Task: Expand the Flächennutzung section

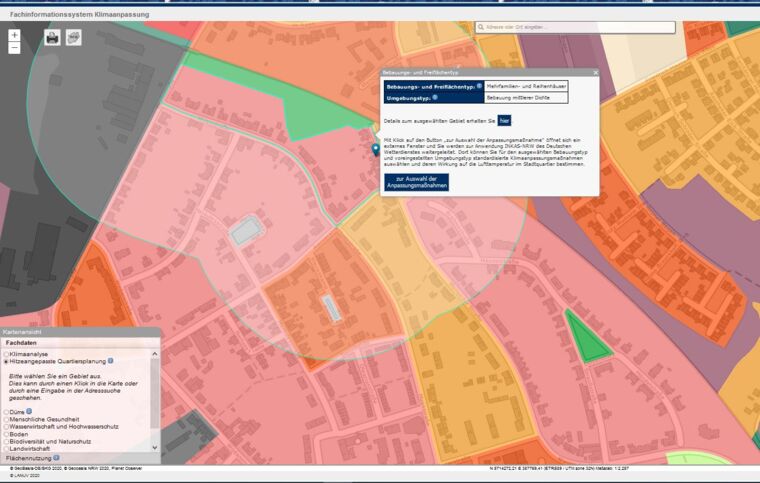Action: click(x=30, y=458)
